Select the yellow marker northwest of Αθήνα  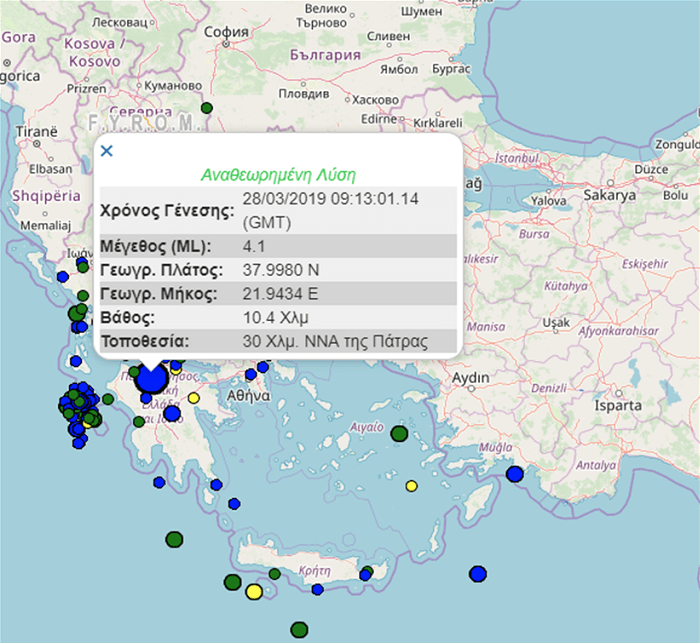click(x=194, y=398)
